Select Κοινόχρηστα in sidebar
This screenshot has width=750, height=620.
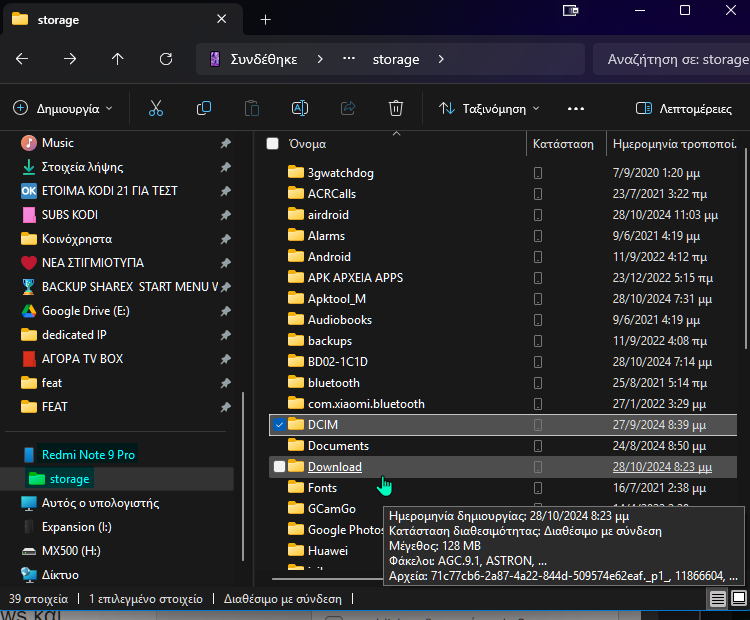pos(77,239)
